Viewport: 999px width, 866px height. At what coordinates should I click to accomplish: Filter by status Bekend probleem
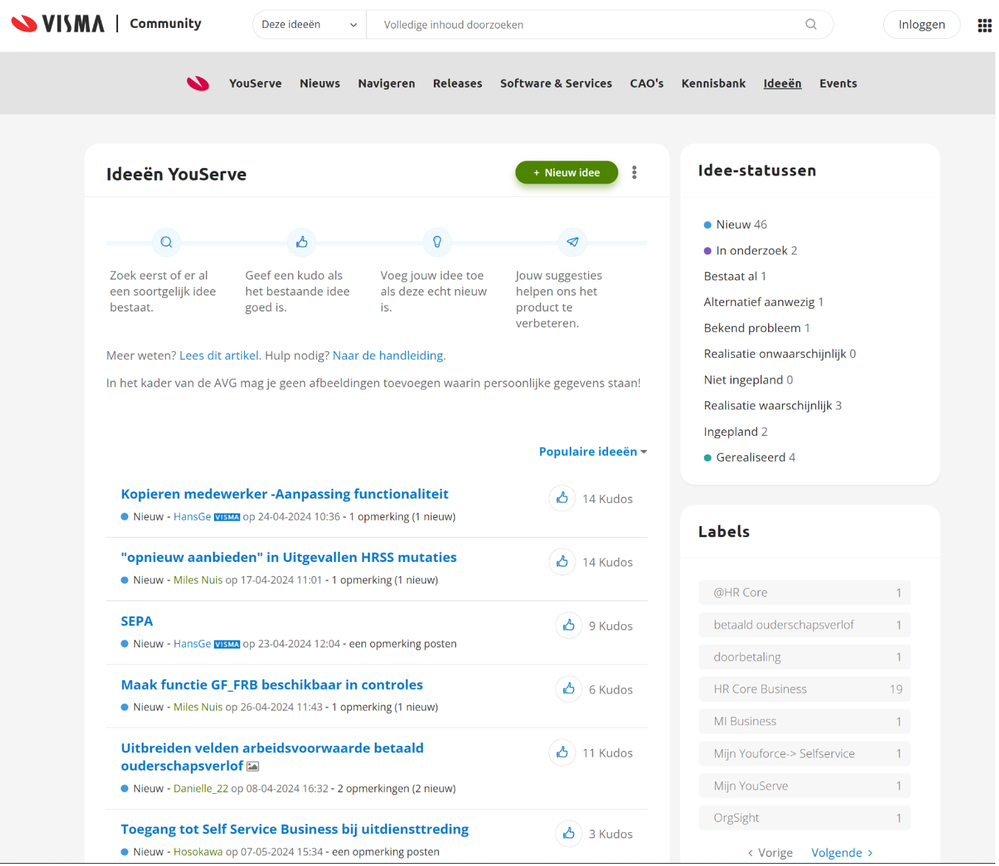[757, 328]
